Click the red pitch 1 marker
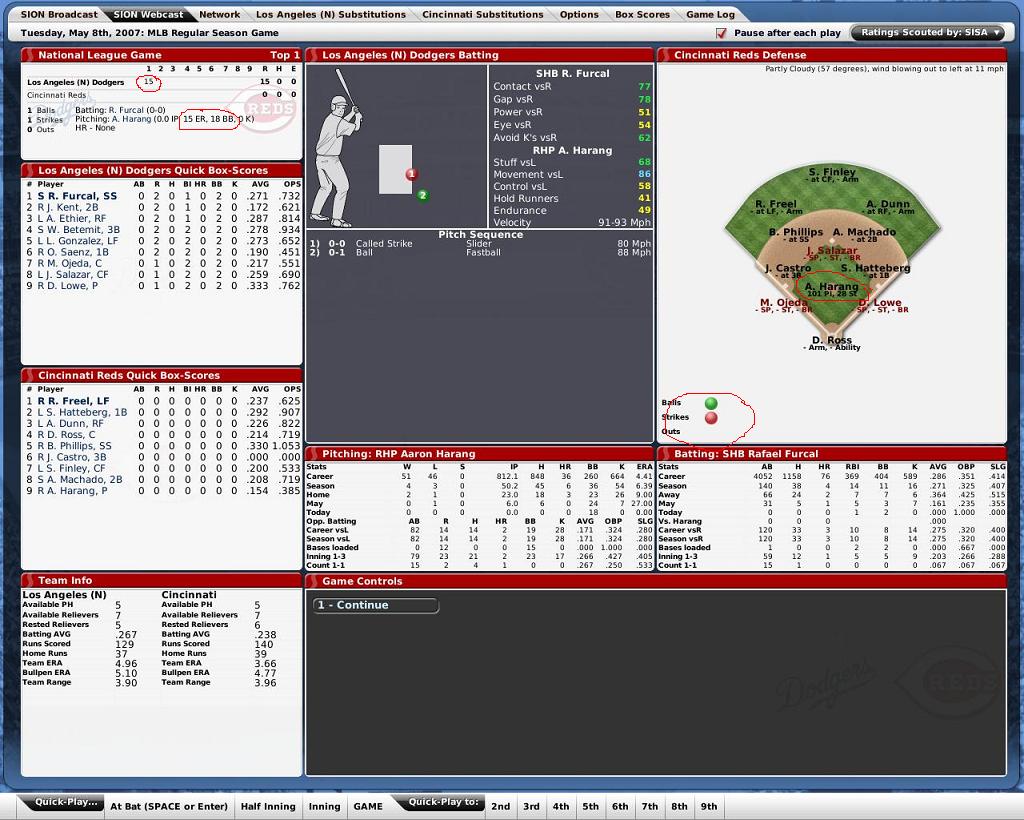The height and width of the screenshot is (820, 1024). click(411, 174)
